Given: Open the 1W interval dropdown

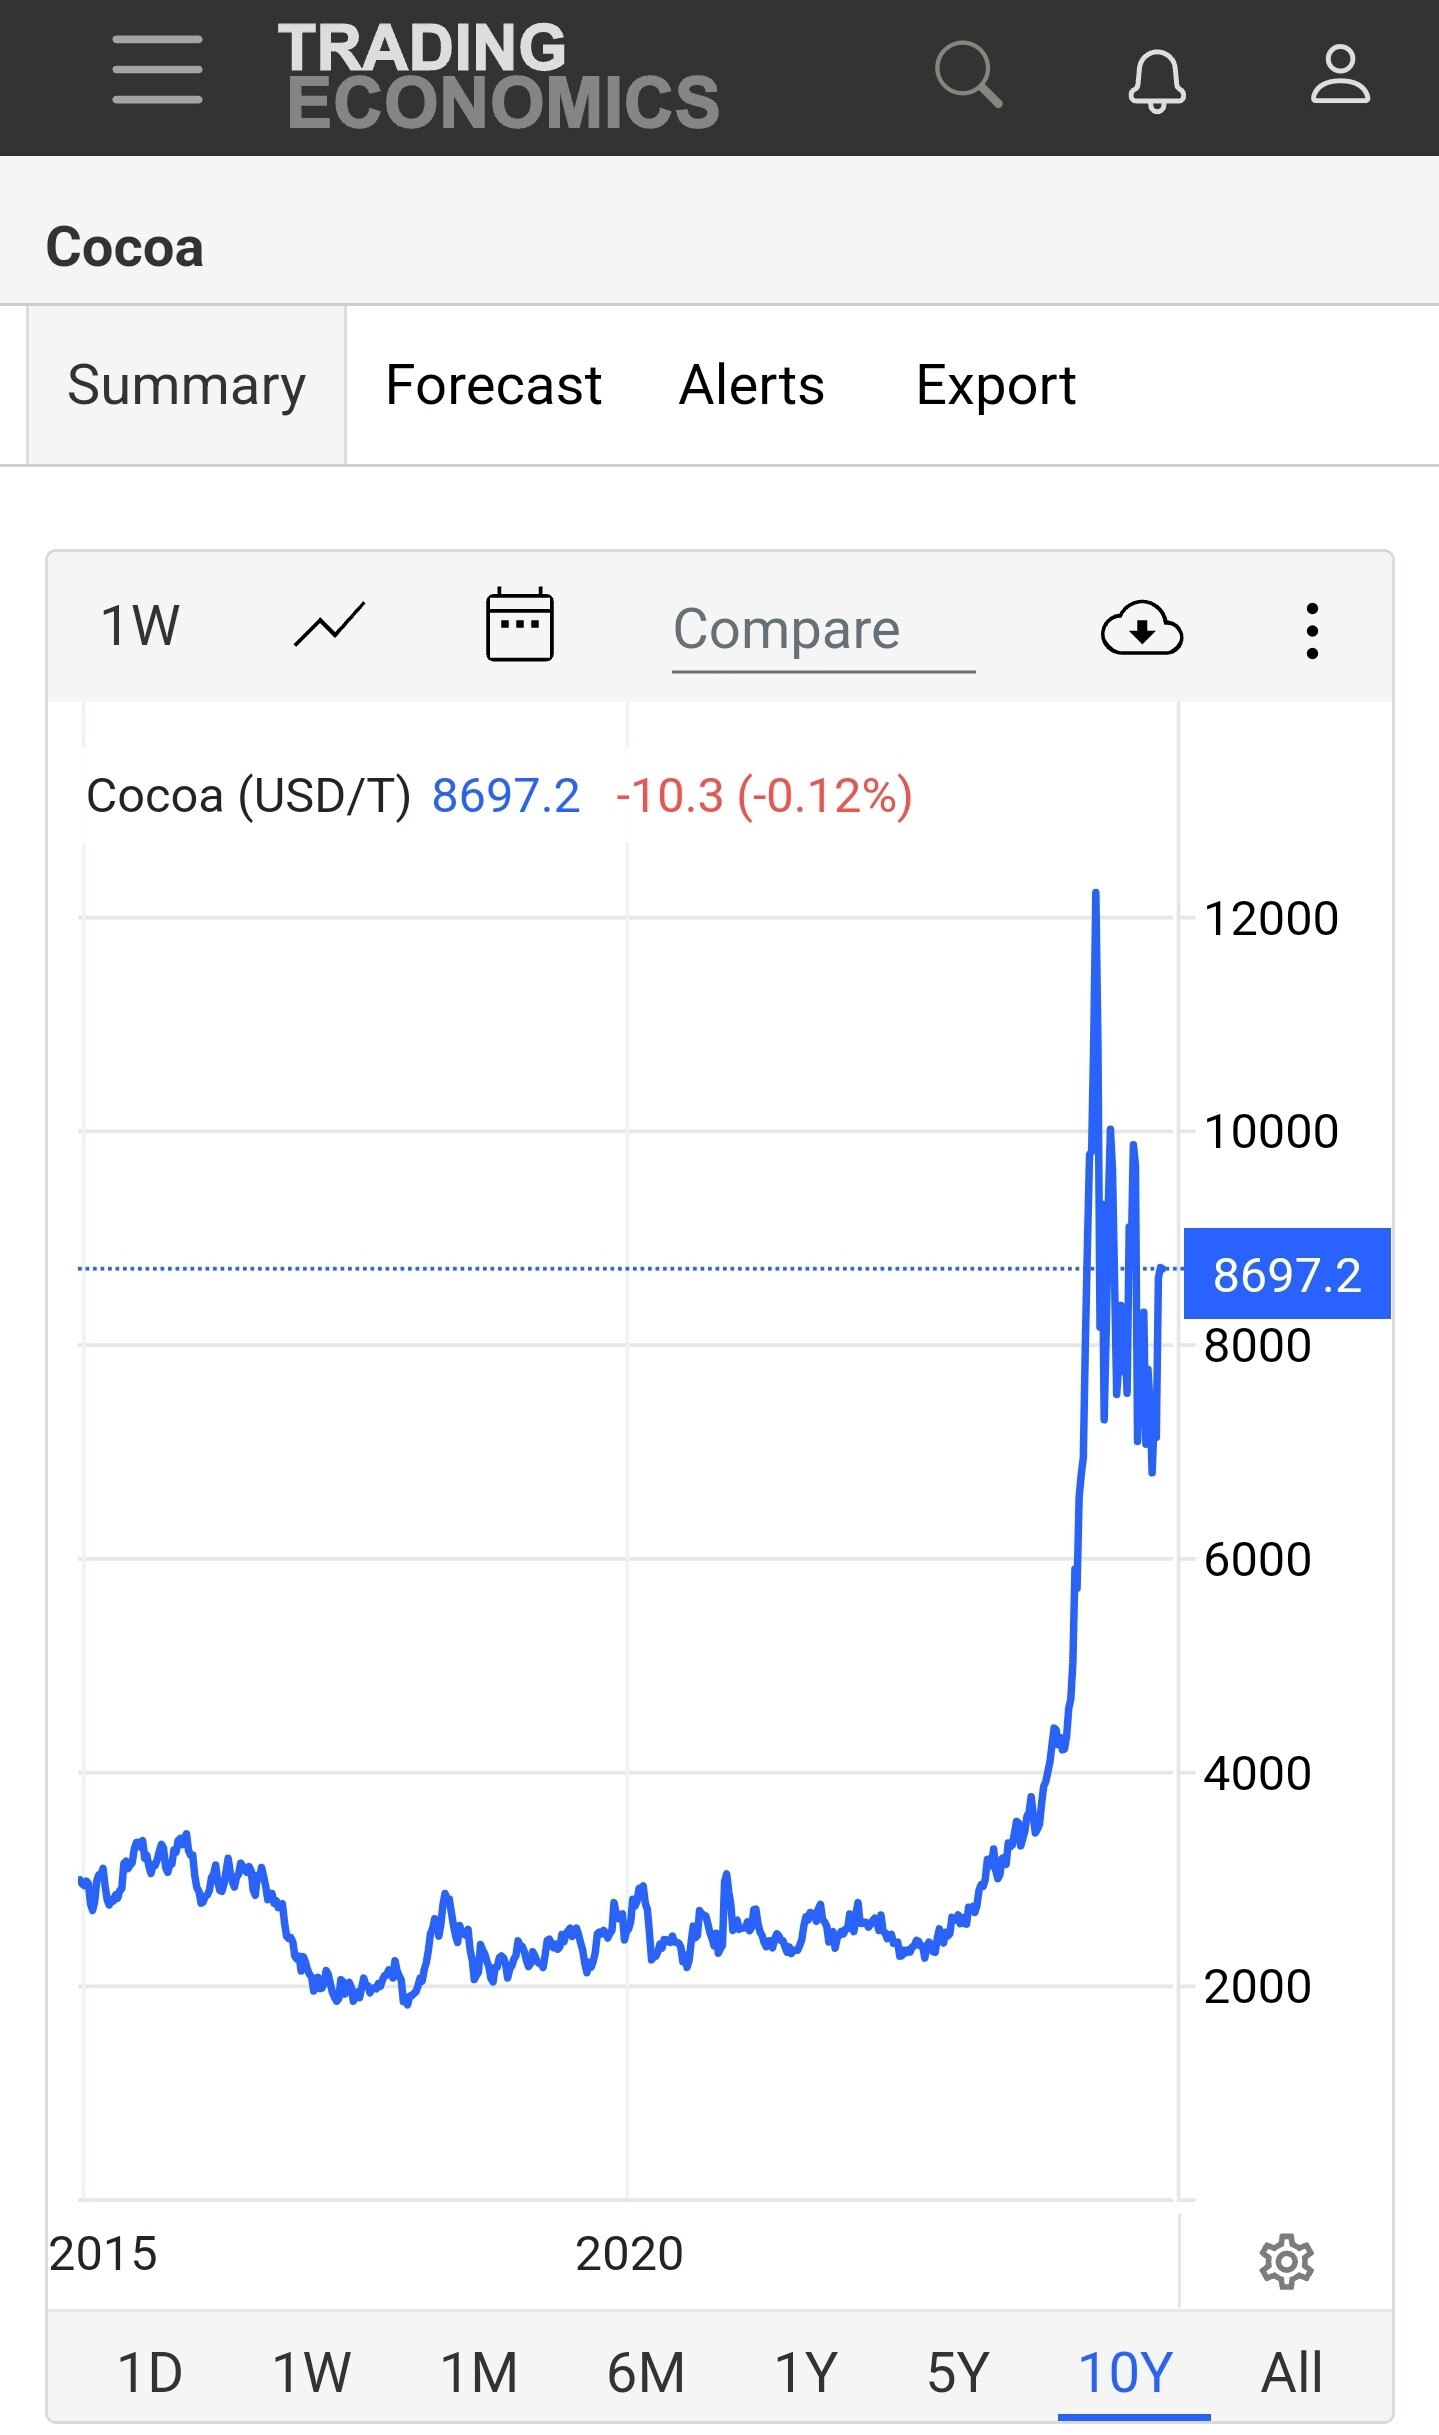Looking at the screenshot, I should coord(140,627).
